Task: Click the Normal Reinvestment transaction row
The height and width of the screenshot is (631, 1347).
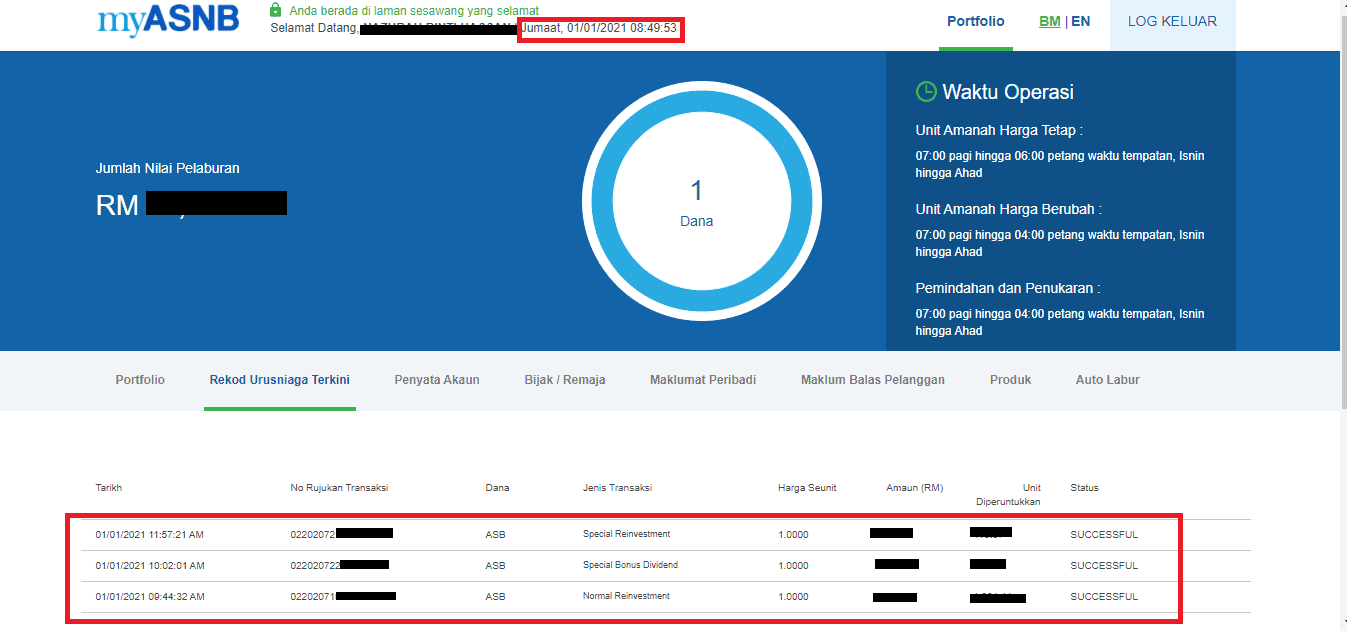Action: tap(626, 597)
